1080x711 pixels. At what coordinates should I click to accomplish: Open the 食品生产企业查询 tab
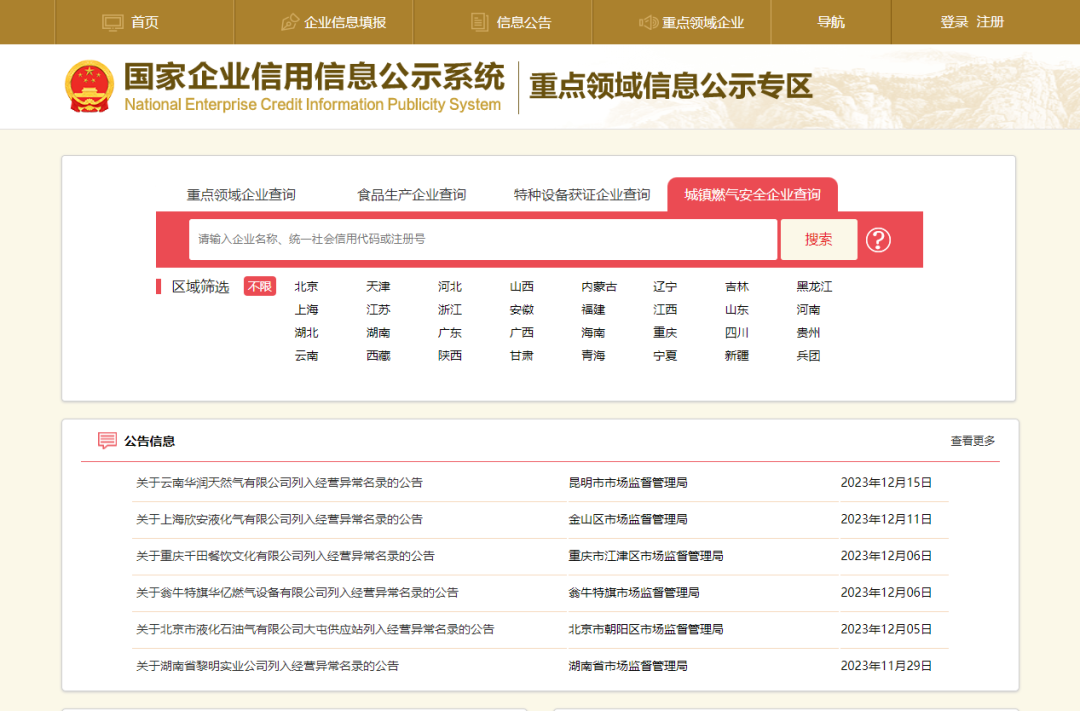pos(411,195)
